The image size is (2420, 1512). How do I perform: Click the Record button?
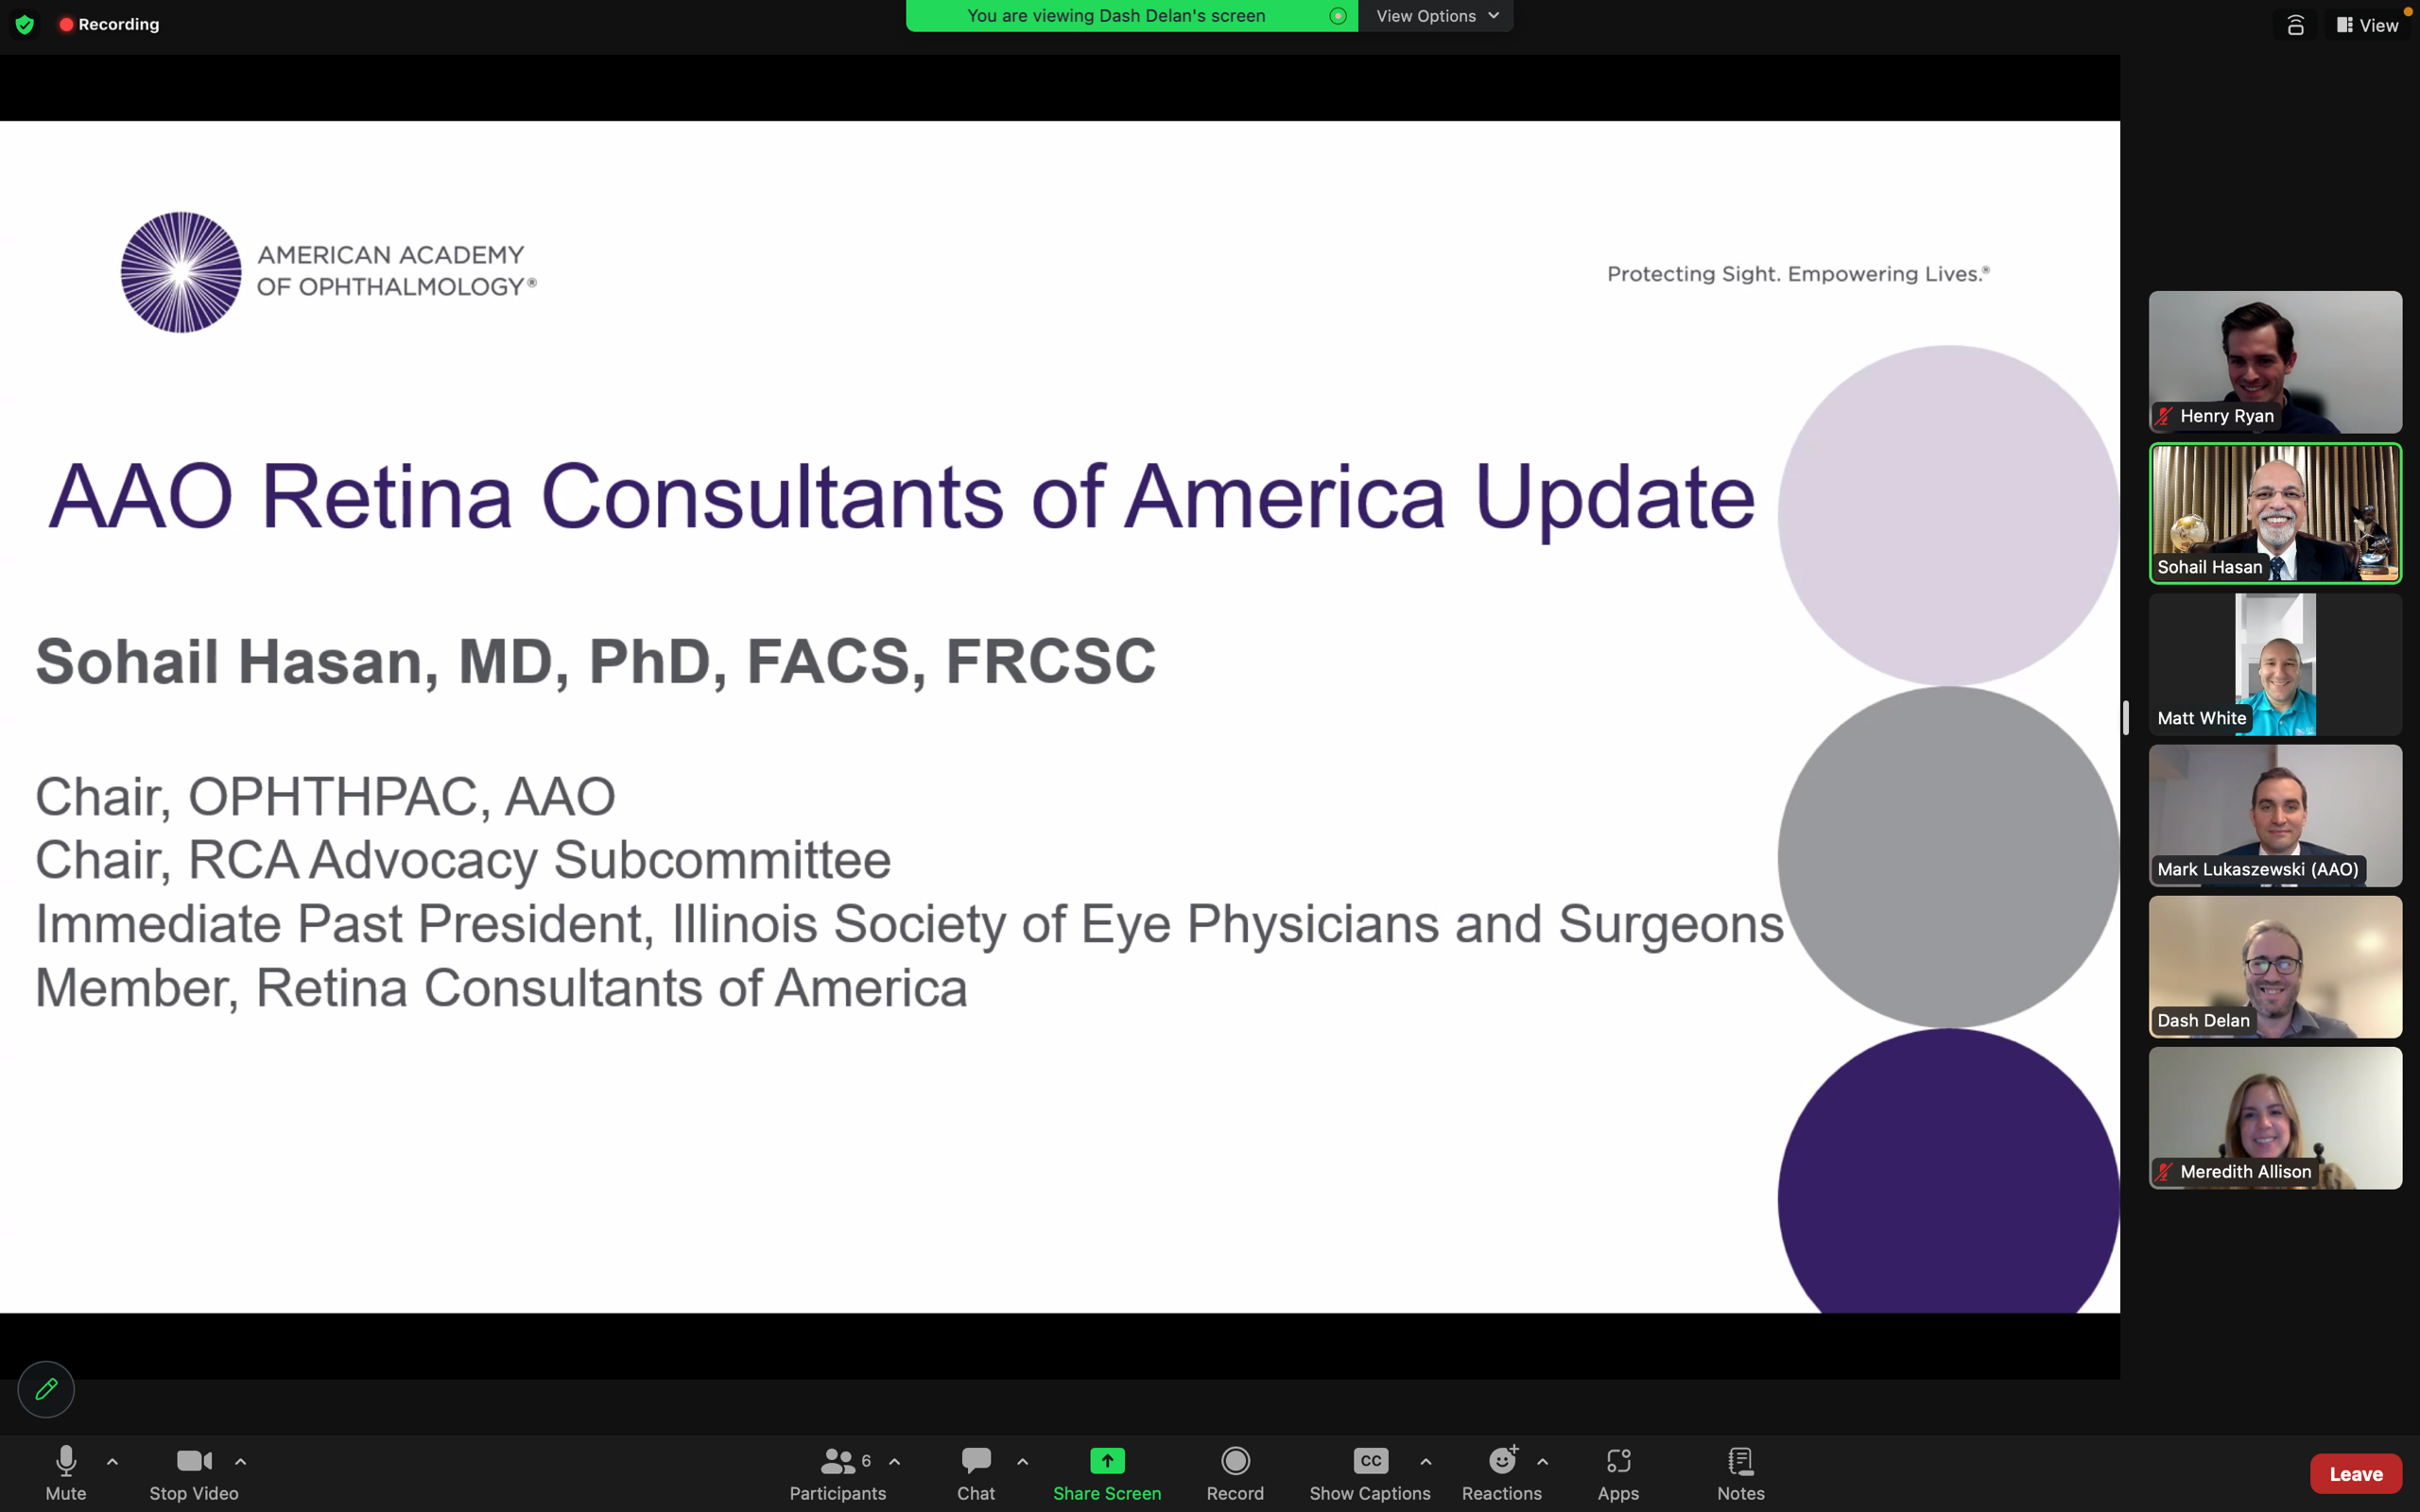[x=1235, y=1473]
